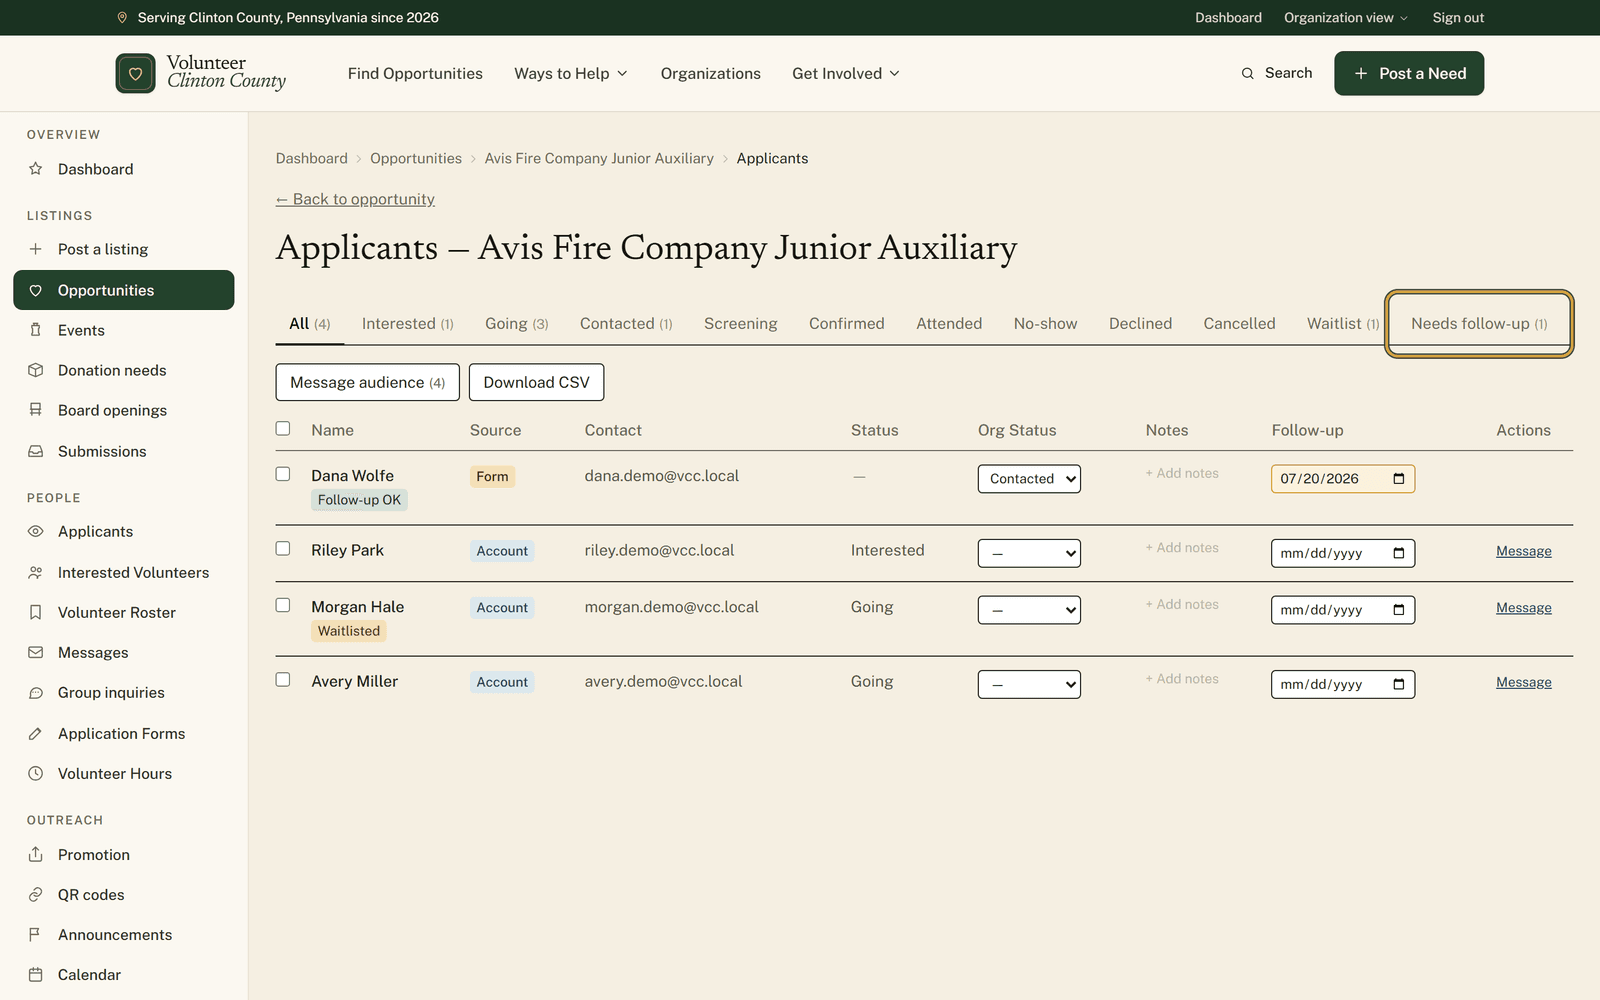The height and width of the screenshot is (1000, 1600).
Task: Switch to the Going tab
Action: [517, 324]
